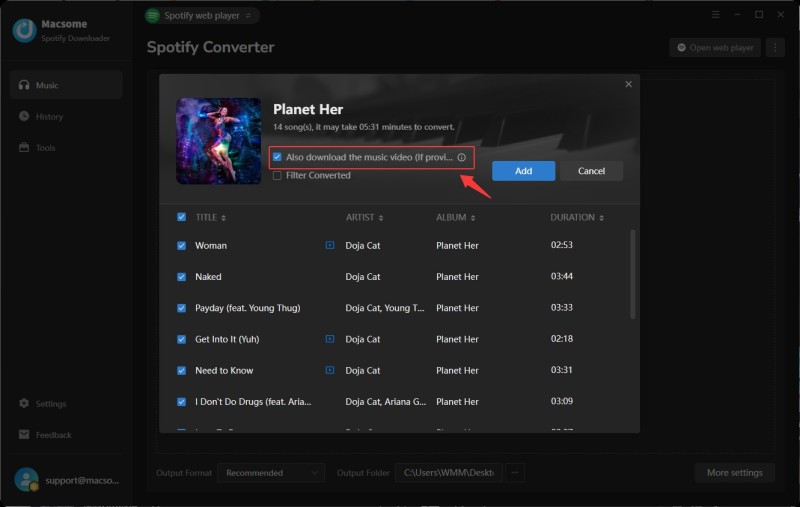
Task: Open the Music section in sidebar
Action: point(66,85)
